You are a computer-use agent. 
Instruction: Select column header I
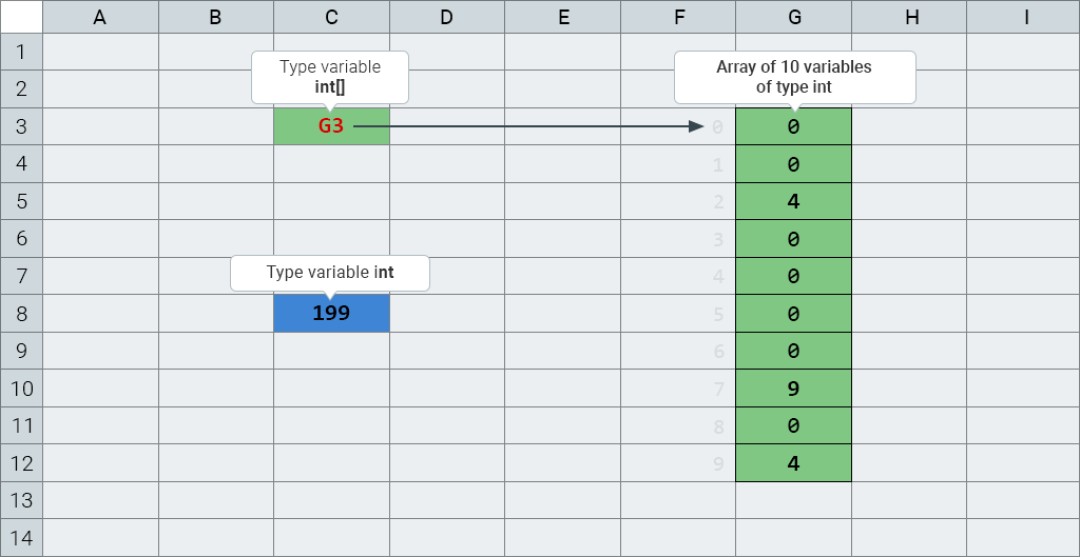pos(1024,17)
